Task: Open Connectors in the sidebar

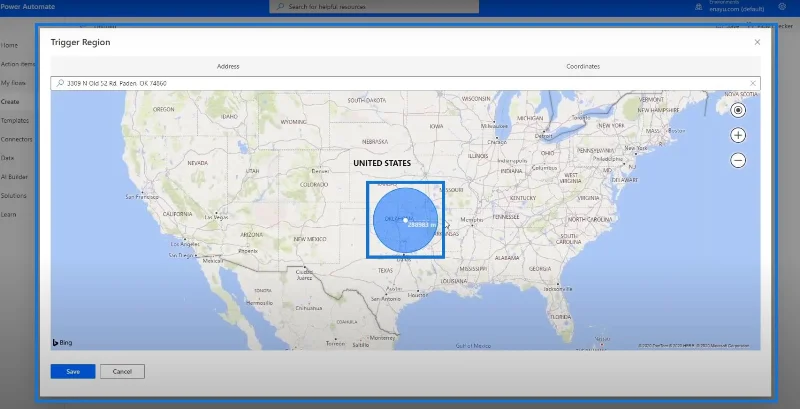Action: pyautogui.click(x=16, y=139)
